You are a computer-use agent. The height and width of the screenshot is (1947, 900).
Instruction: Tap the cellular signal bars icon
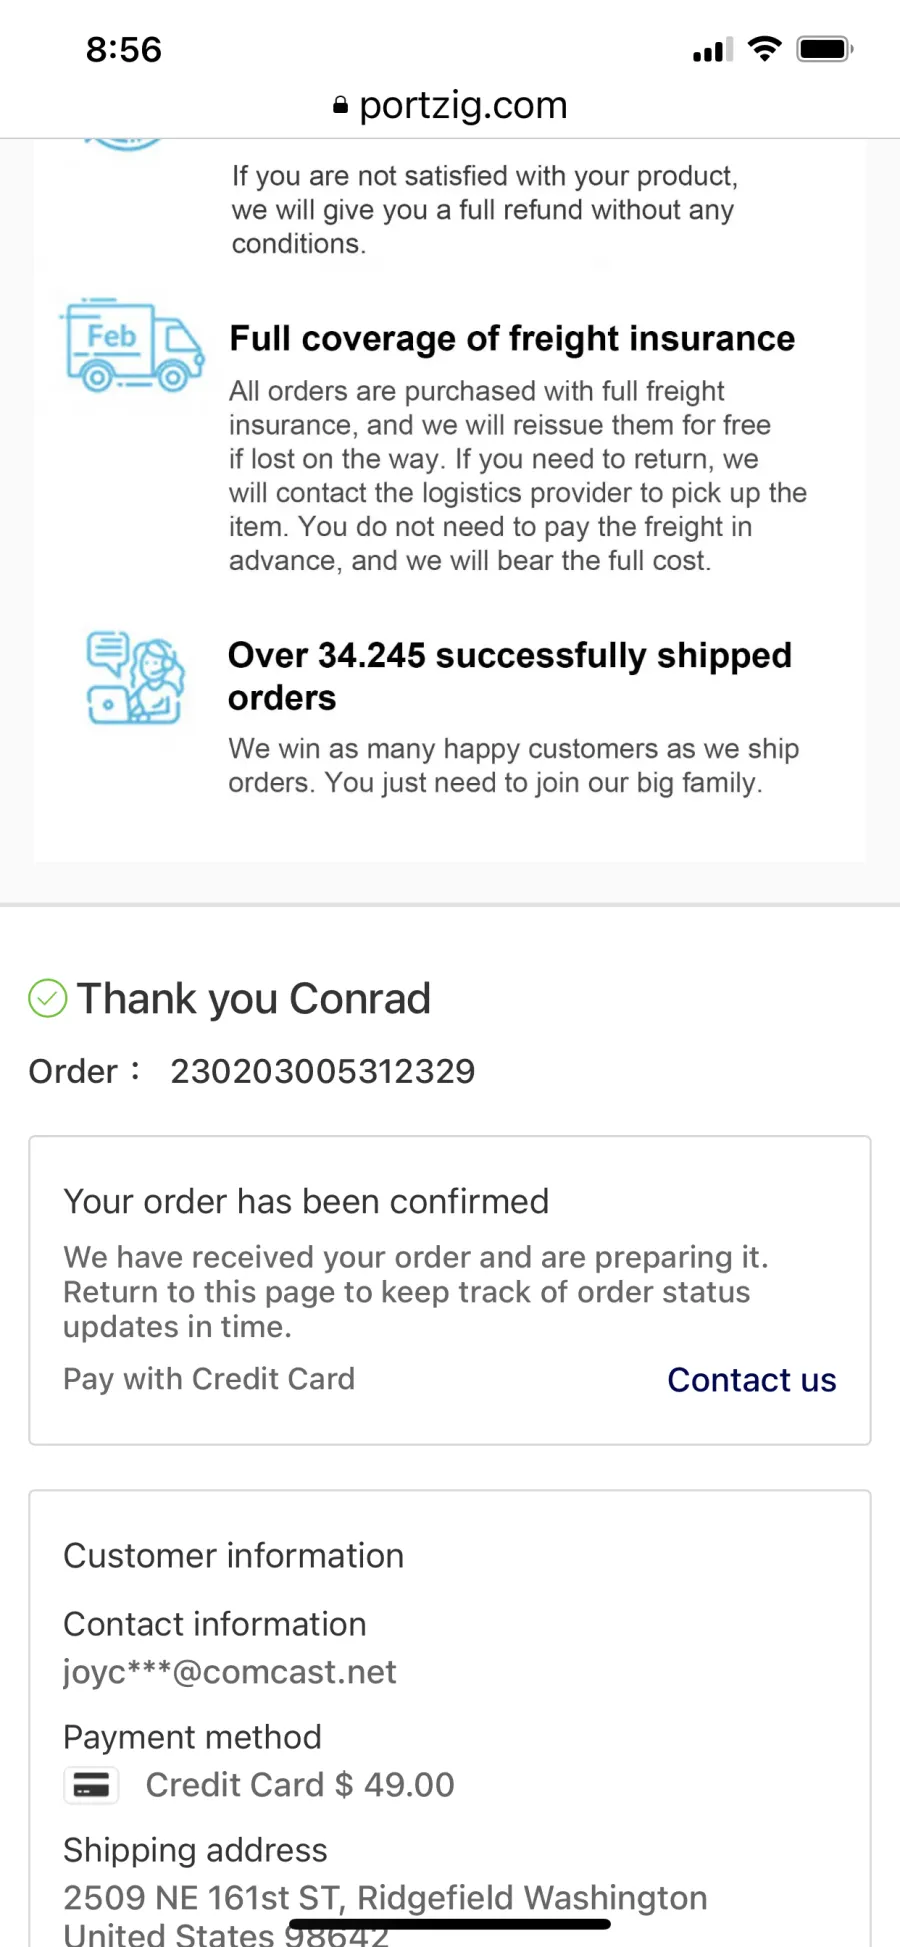click(713, 50)
